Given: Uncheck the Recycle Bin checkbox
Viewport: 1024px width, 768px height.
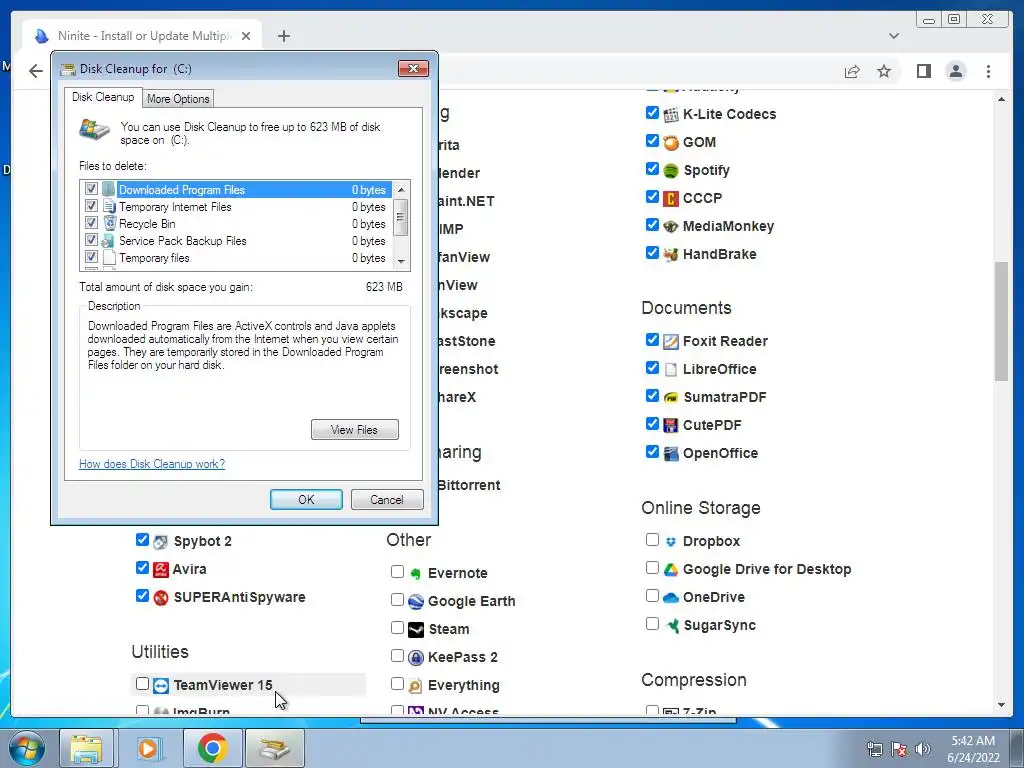Looking at the screenshot, I should pyautogui.click(x=91, y=223).
